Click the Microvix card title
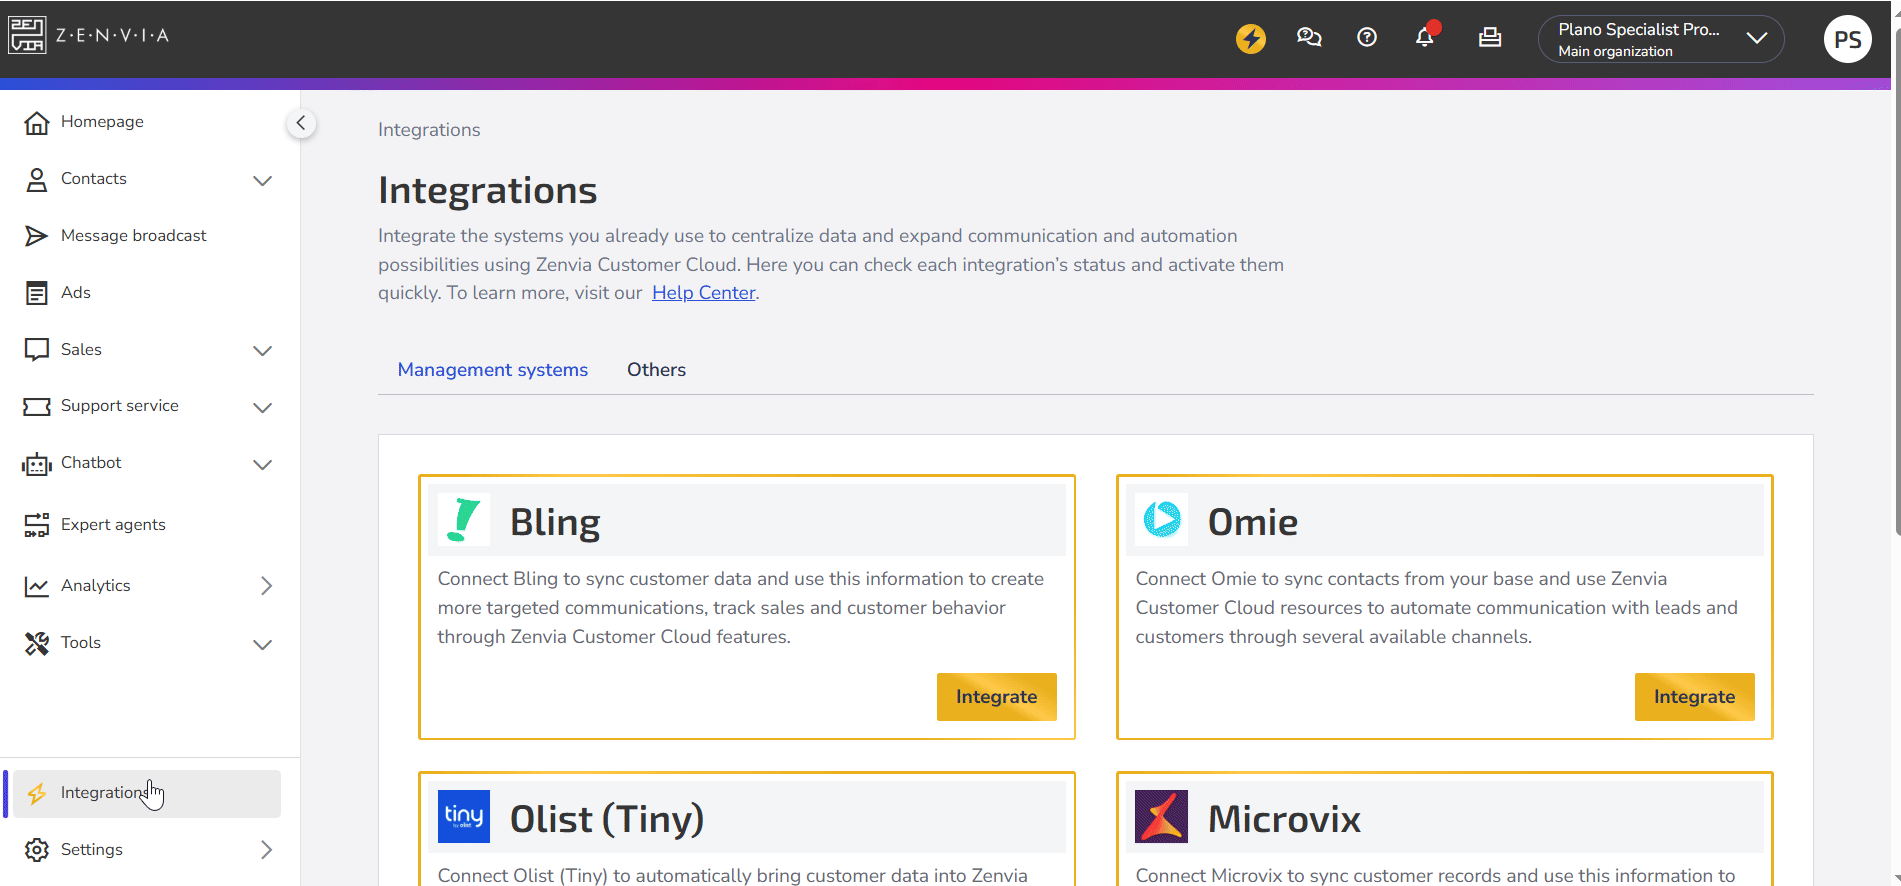Screen dimensions: 1901x886 click(x=1284, y=819)
